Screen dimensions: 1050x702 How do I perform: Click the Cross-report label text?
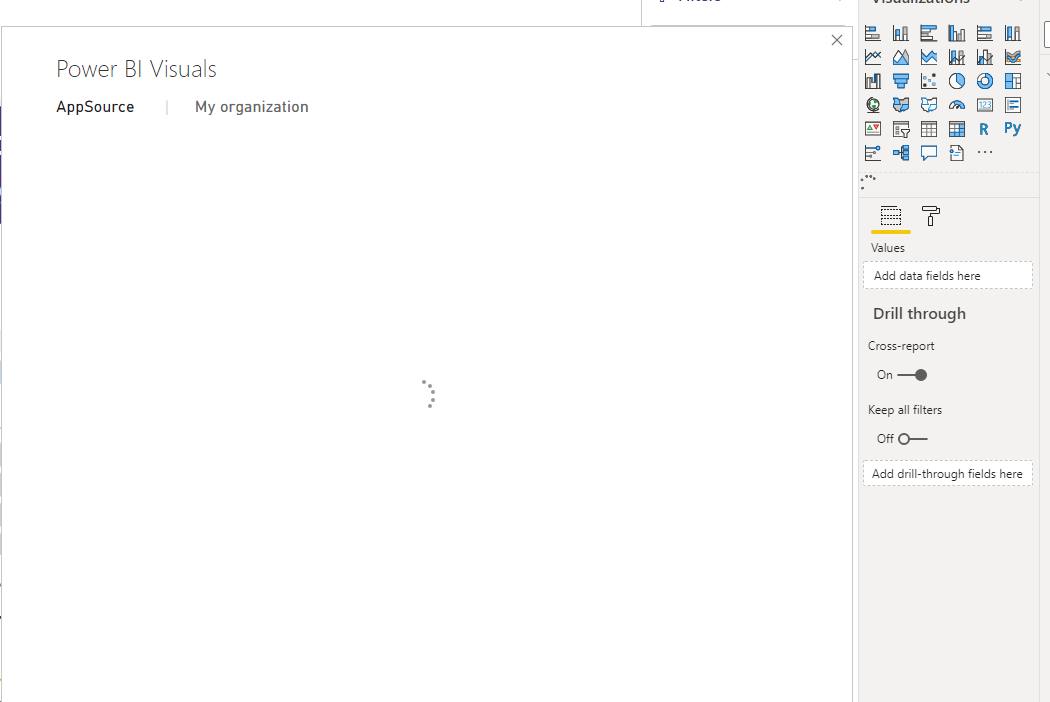(x=901, y=346)
